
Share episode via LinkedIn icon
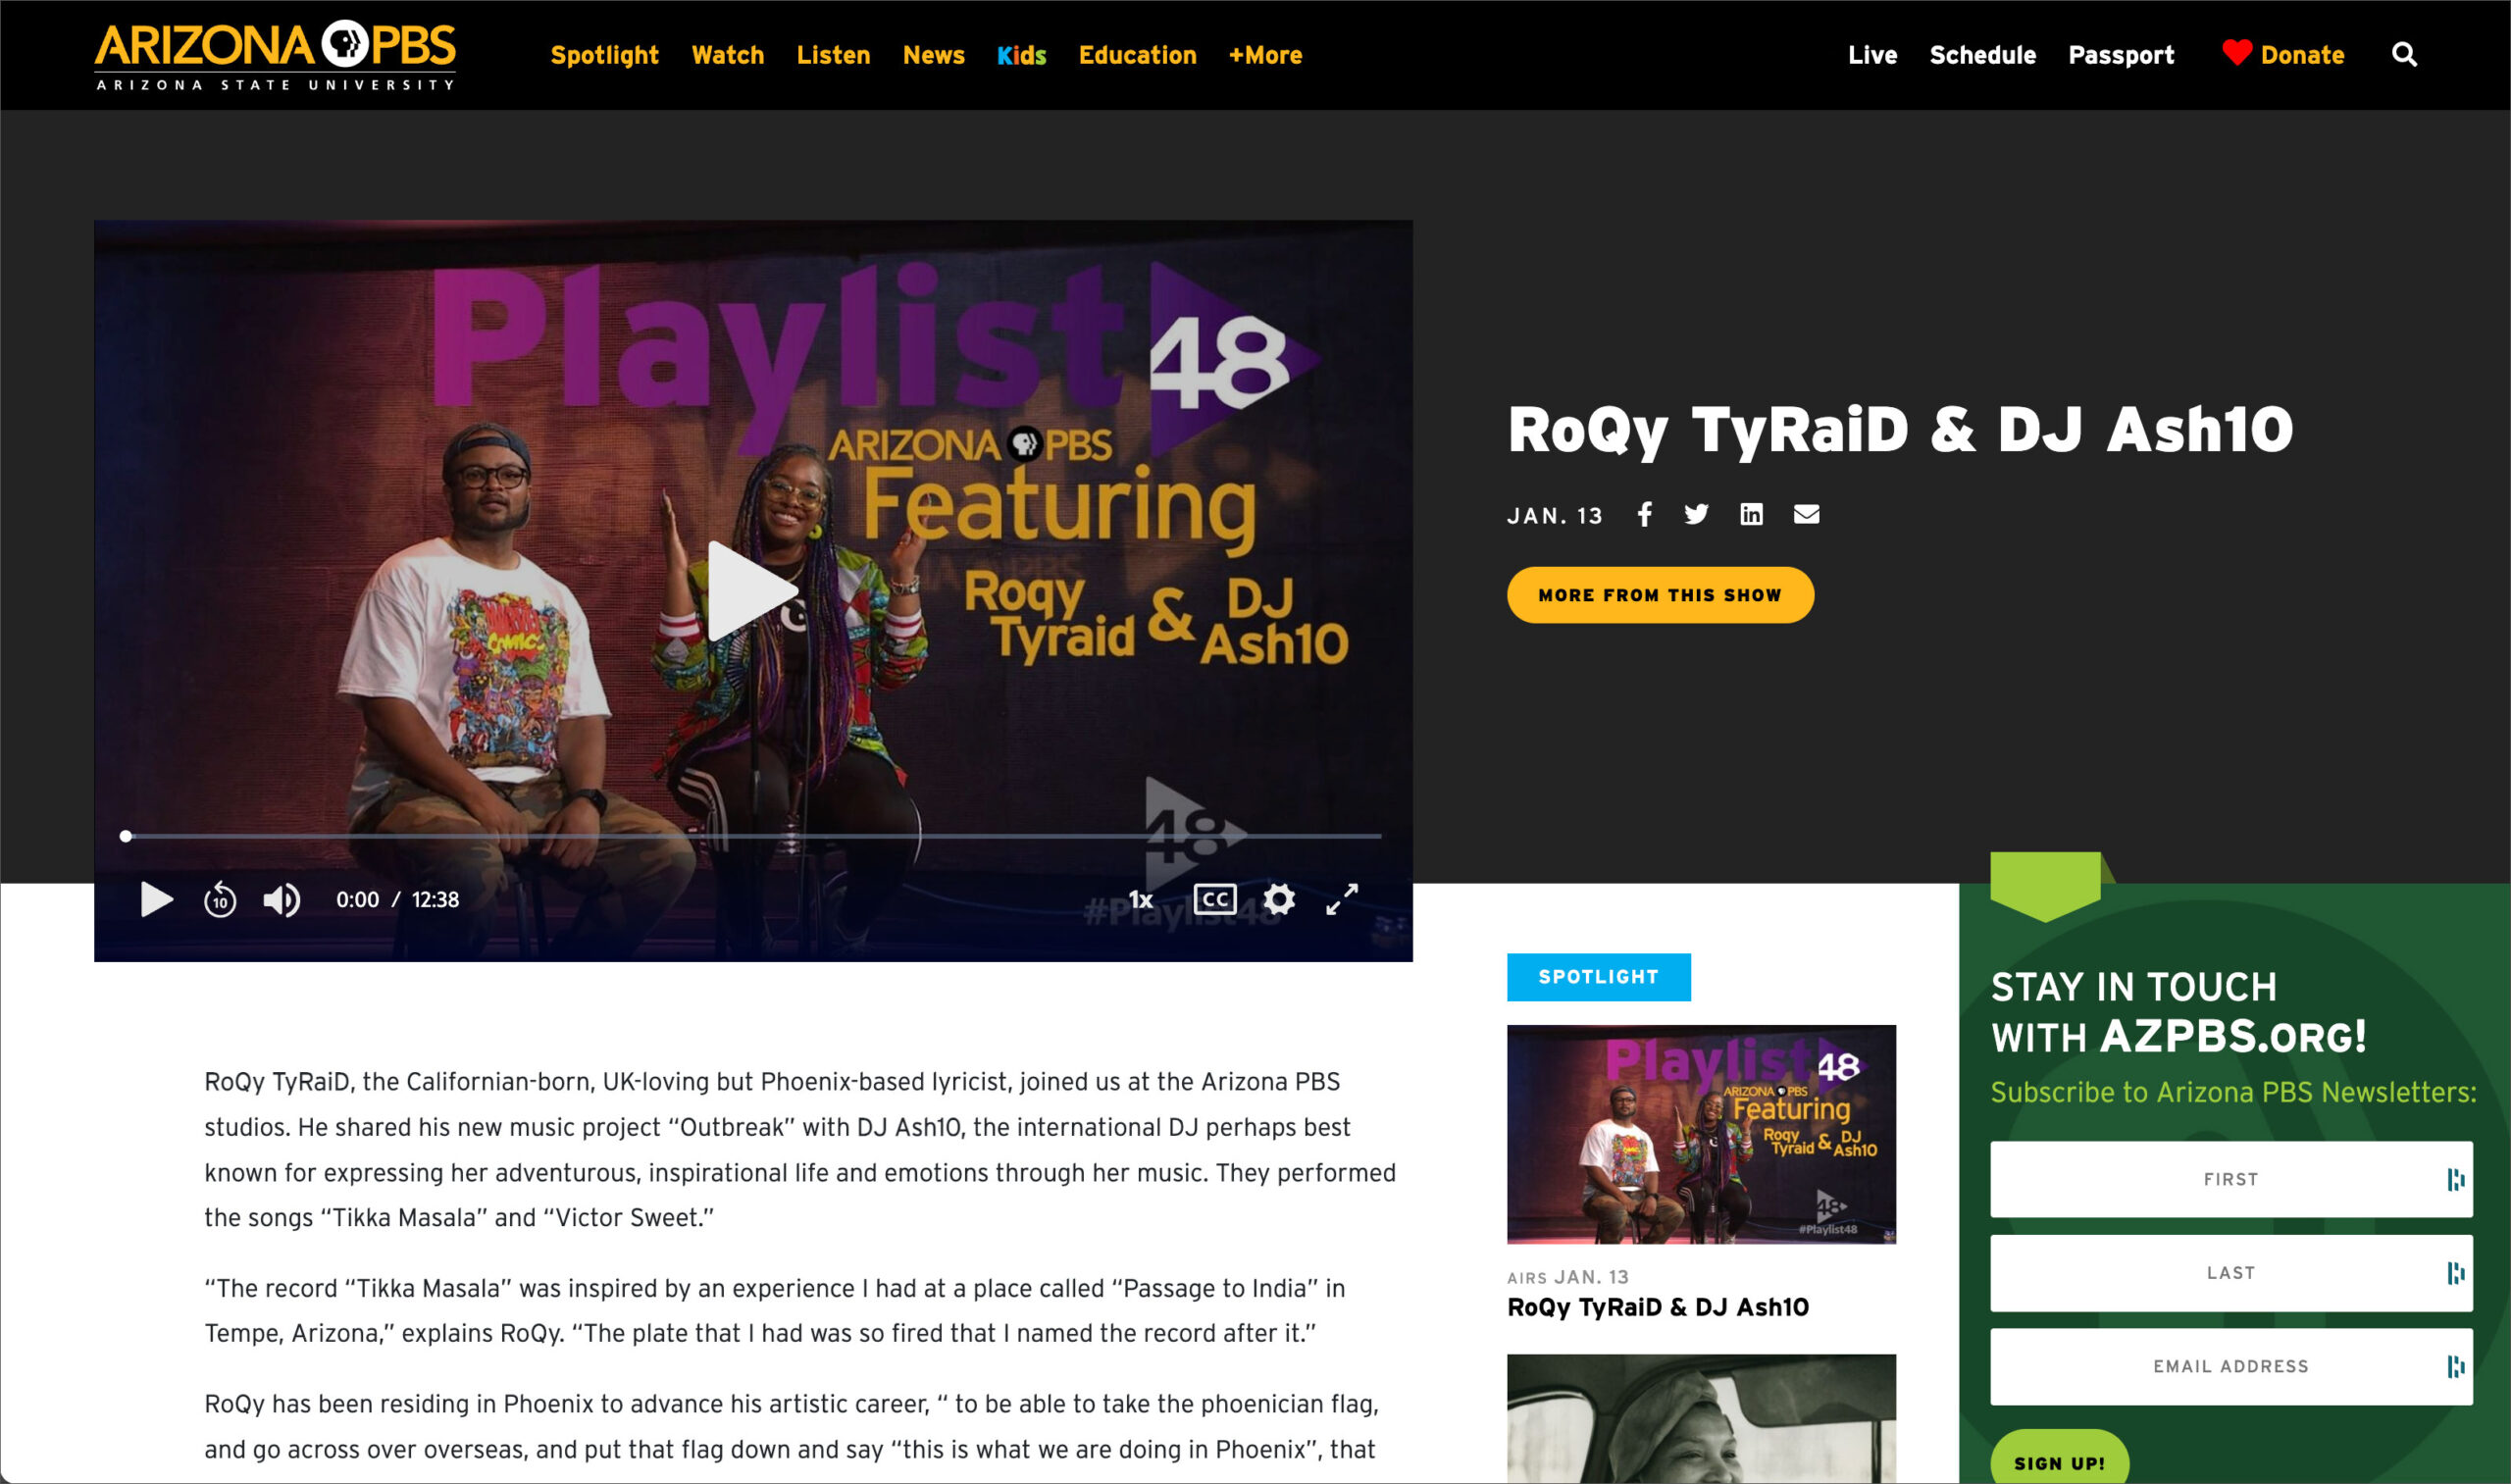(1751, 514)
